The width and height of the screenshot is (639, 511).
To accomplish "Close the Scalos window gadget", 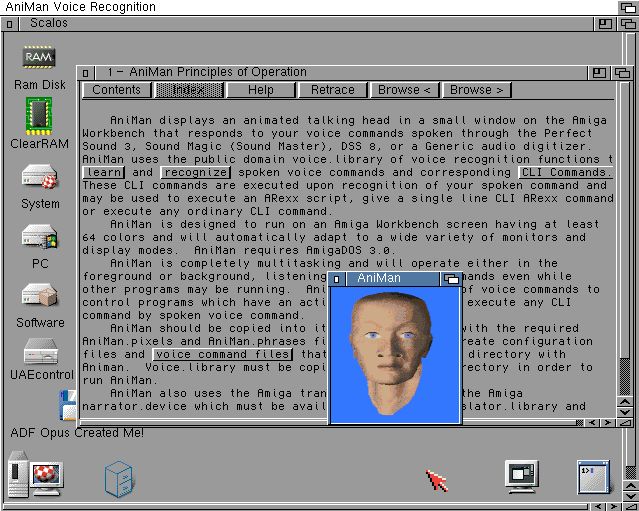I will [9, 24].
